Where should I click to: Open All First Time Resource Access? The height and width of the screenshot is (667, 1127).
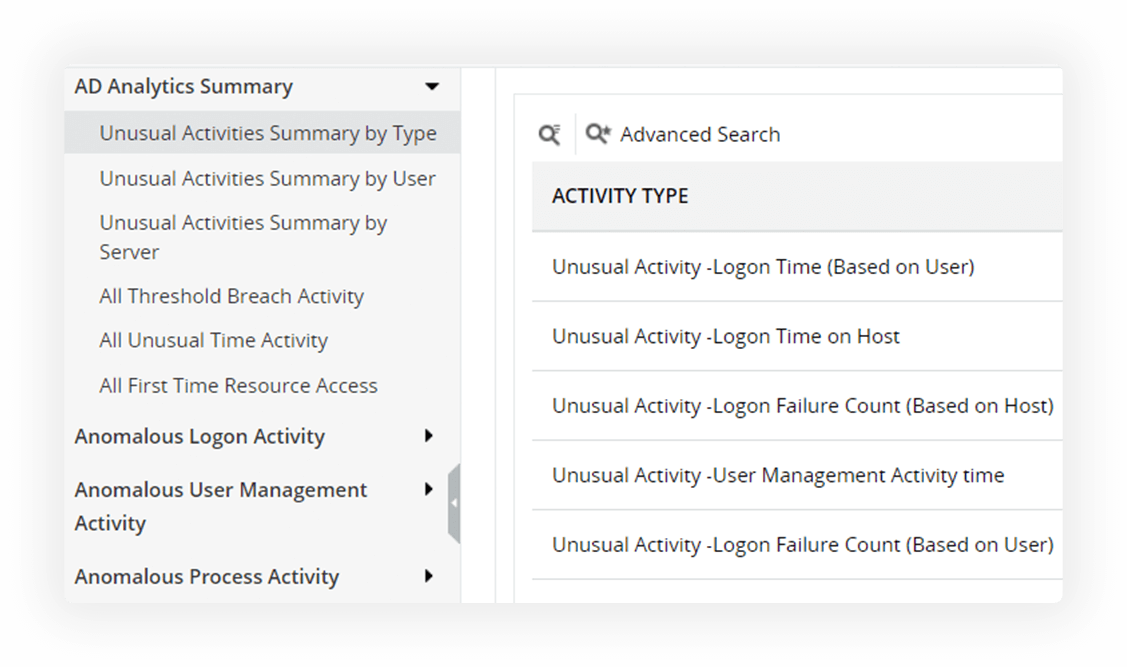tap(238, 385)
